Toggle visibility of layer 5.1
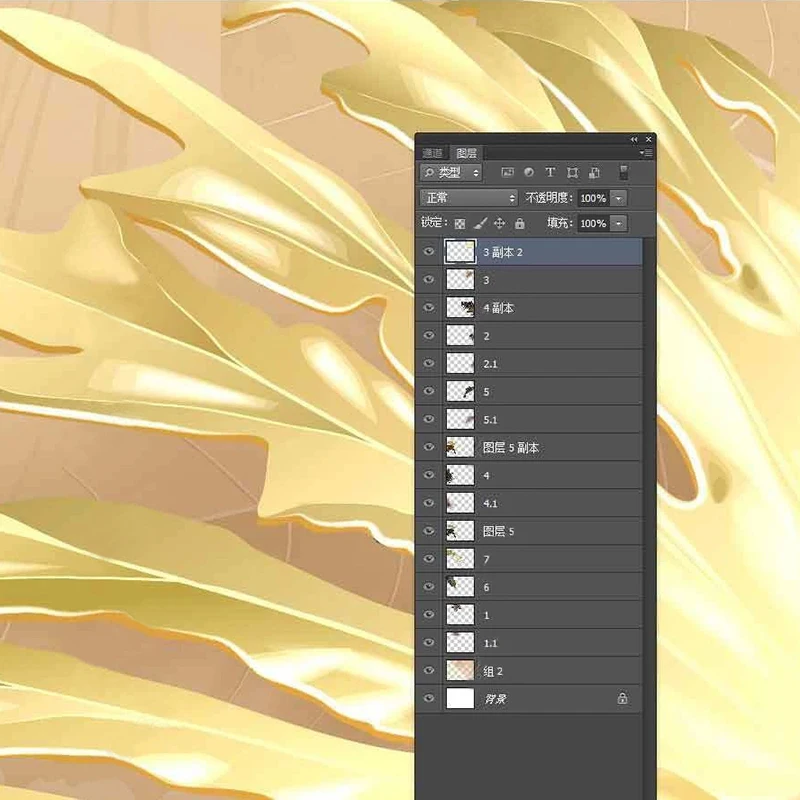Image resolution: width=800 pixels, height=800 pixels. [x=429, y=419]
